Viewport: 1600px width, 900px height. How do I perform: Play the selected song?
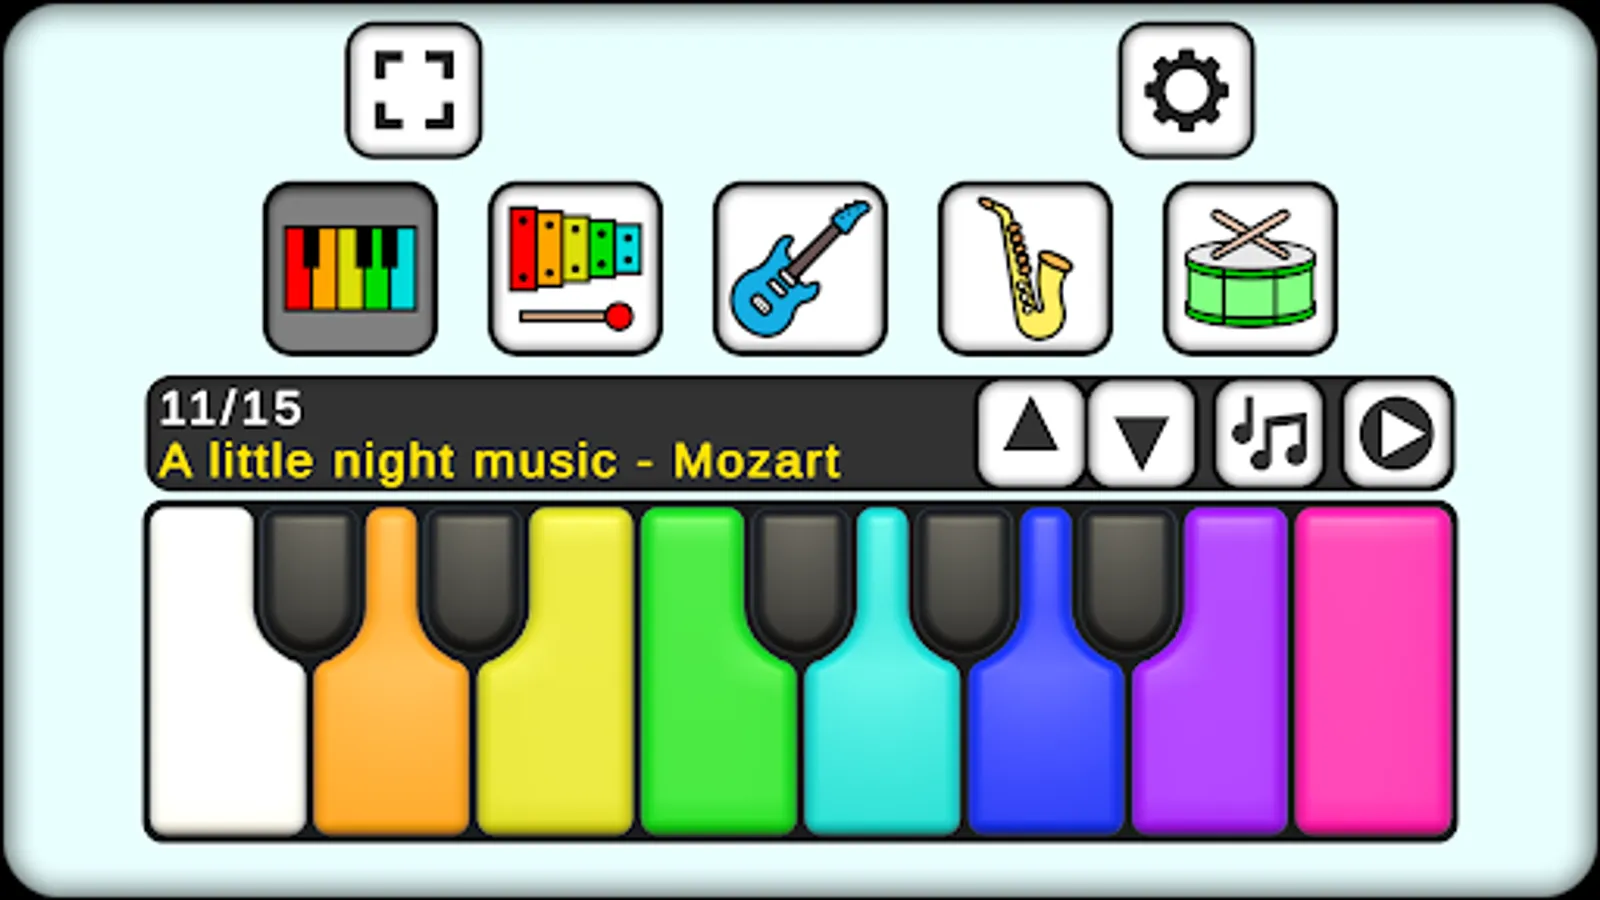[x=1396, y=433]
